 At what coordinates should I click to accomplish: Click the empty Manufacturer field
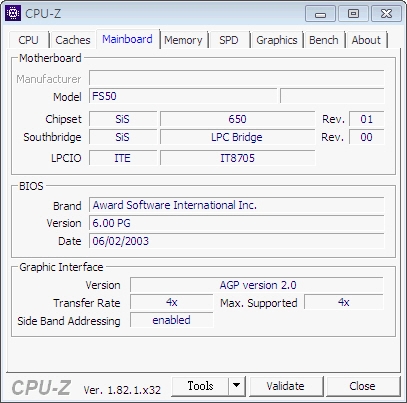(x=237, y=78)
